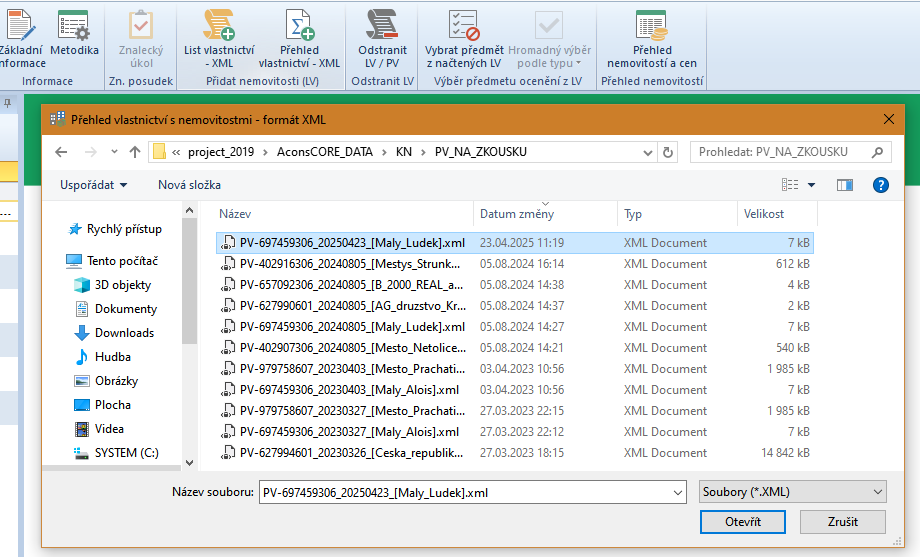Open recent locations dropdown arrow
This screenshot has width=920, height=557.
(114, 152)
